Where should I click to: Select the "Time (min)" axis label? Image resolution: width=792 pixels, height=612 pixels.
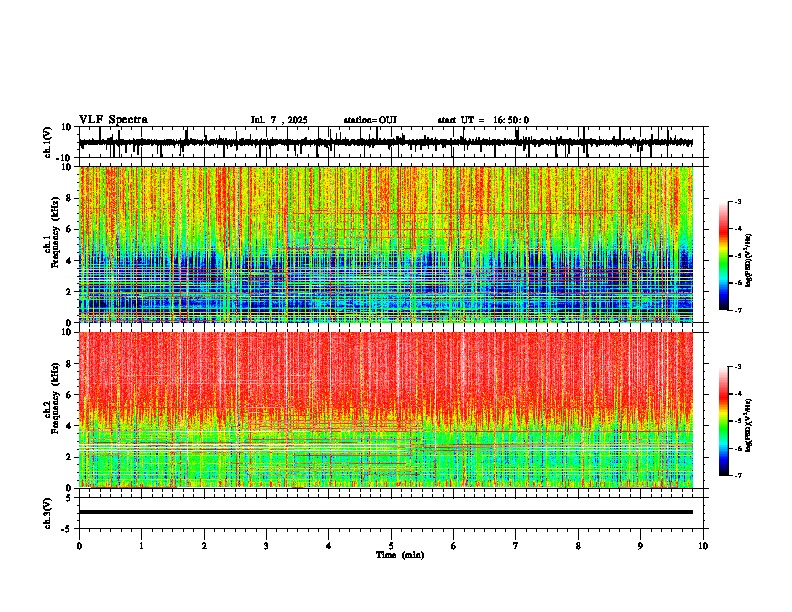[x=400, y=555]
